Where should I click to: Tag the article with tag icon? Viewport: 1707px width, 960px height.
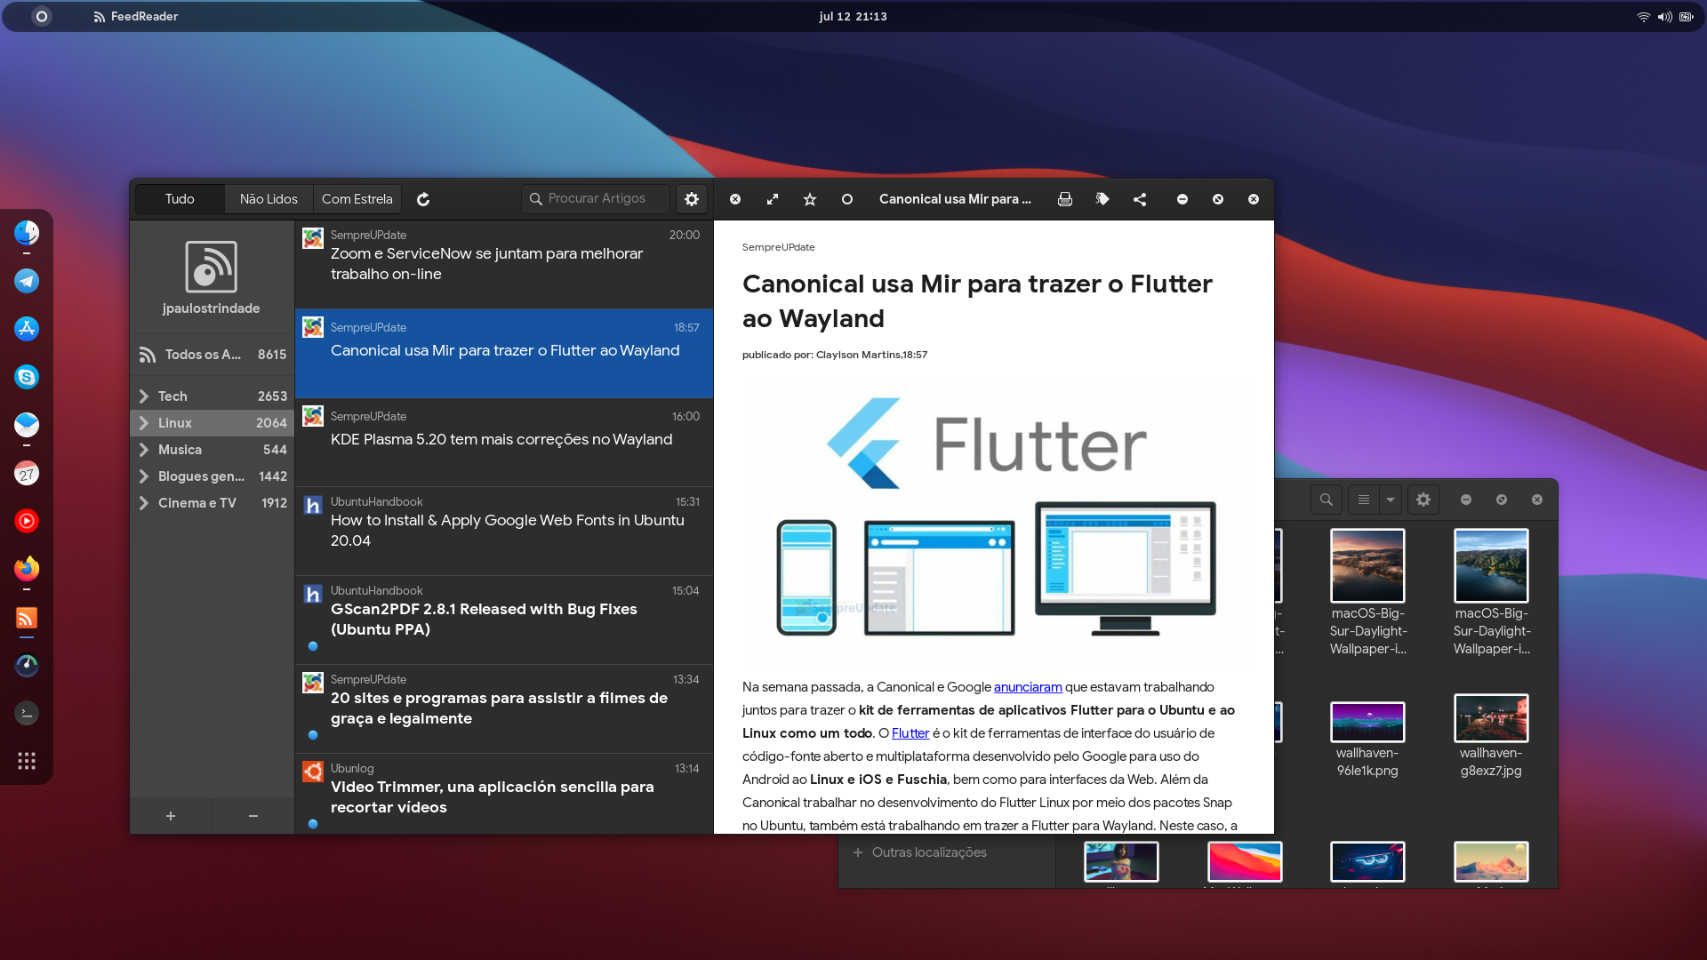(1102, 199)
